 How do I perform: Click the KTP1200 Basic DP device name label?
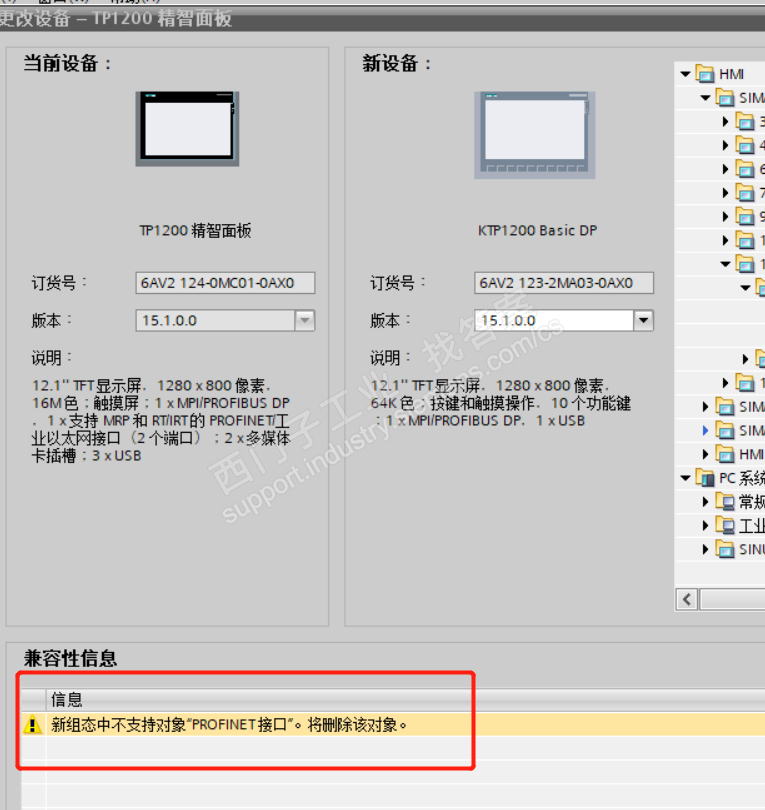[x=538, y=230]
